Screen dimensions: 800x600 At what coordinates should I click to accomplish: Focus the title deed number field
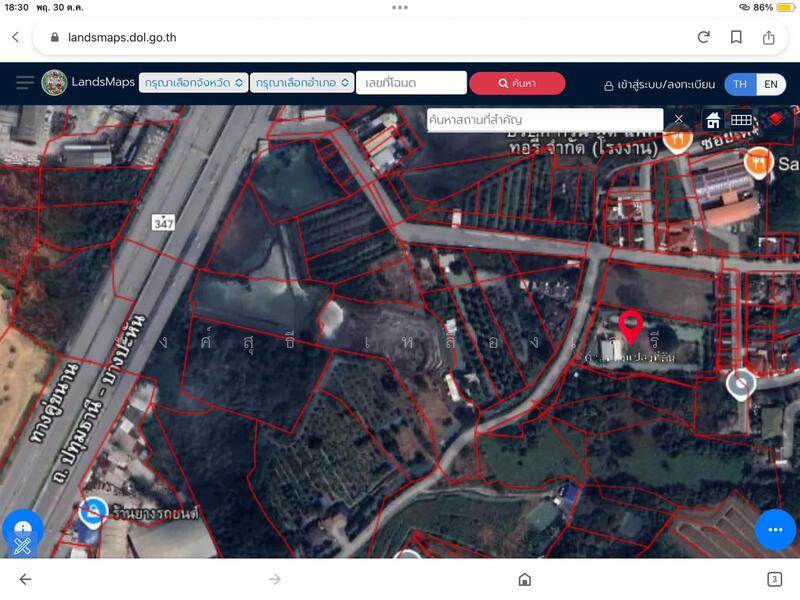tap(411, 83)
